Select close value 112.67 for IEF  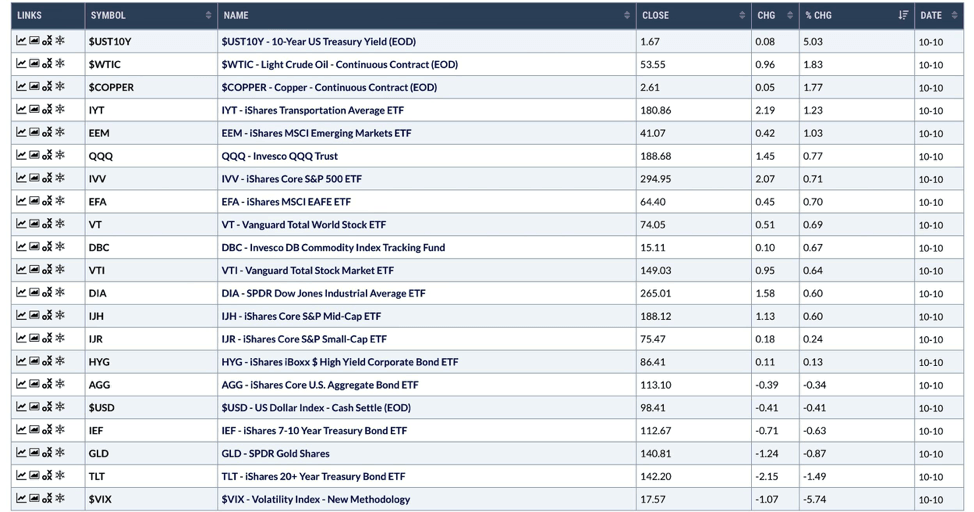655,431
